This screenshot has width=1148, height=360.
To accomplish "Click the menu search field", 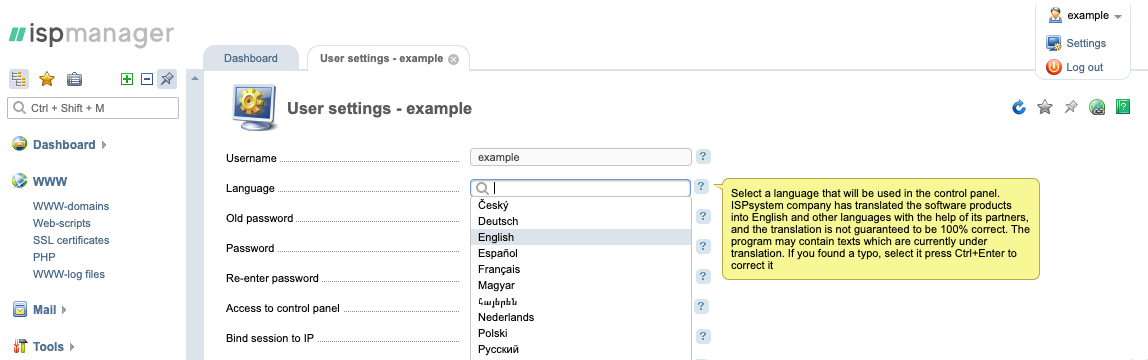I will click(93, 108).
